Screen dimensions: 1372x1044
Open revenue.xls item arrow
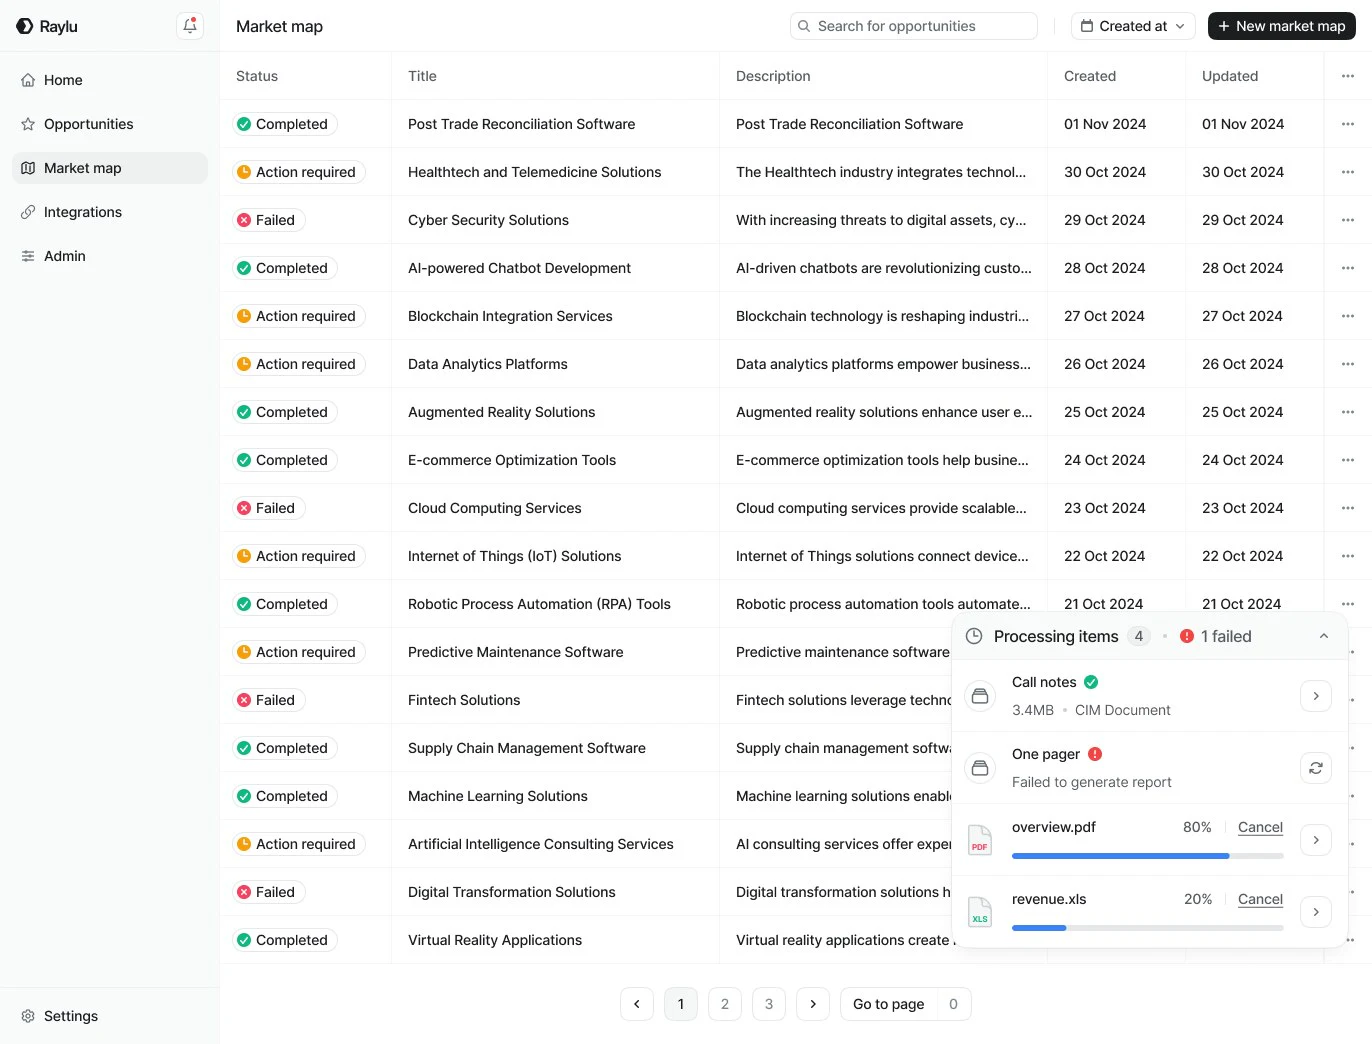(1316, 912)
